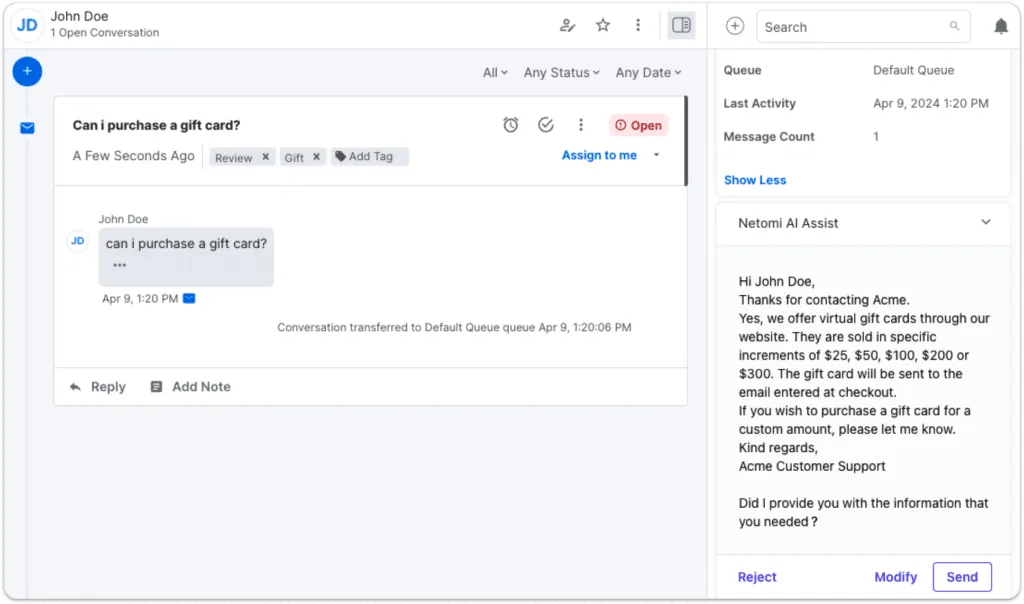Star John Doe's contact
Image resolution: width=1024 pixels, height=604 pixels.
click(x=603, y=25)
